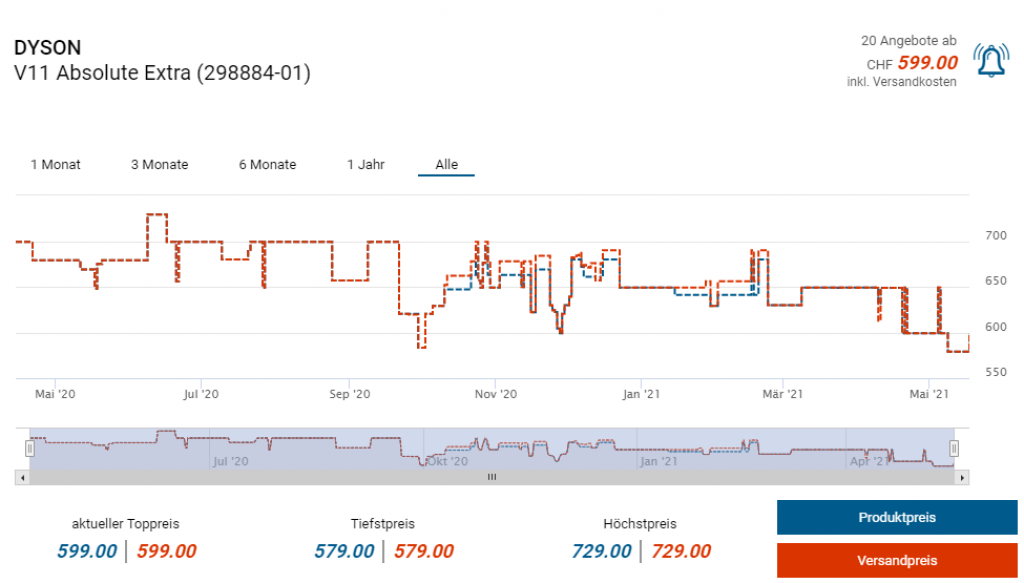This screenshot has width=1024, height=583.
Task: Toggle the Produktpreis series visibility
Action: [897, 518]
